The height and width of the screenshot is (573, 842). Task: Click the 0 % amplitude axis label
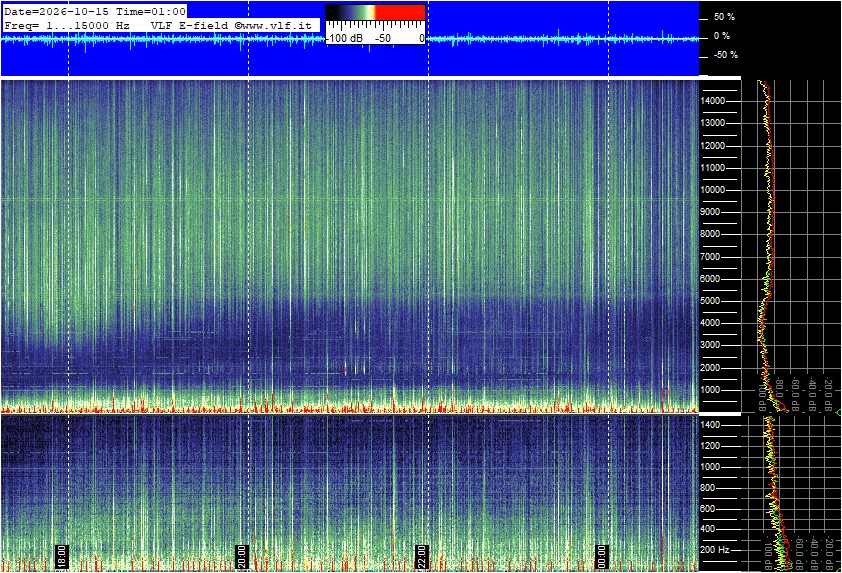722,36
